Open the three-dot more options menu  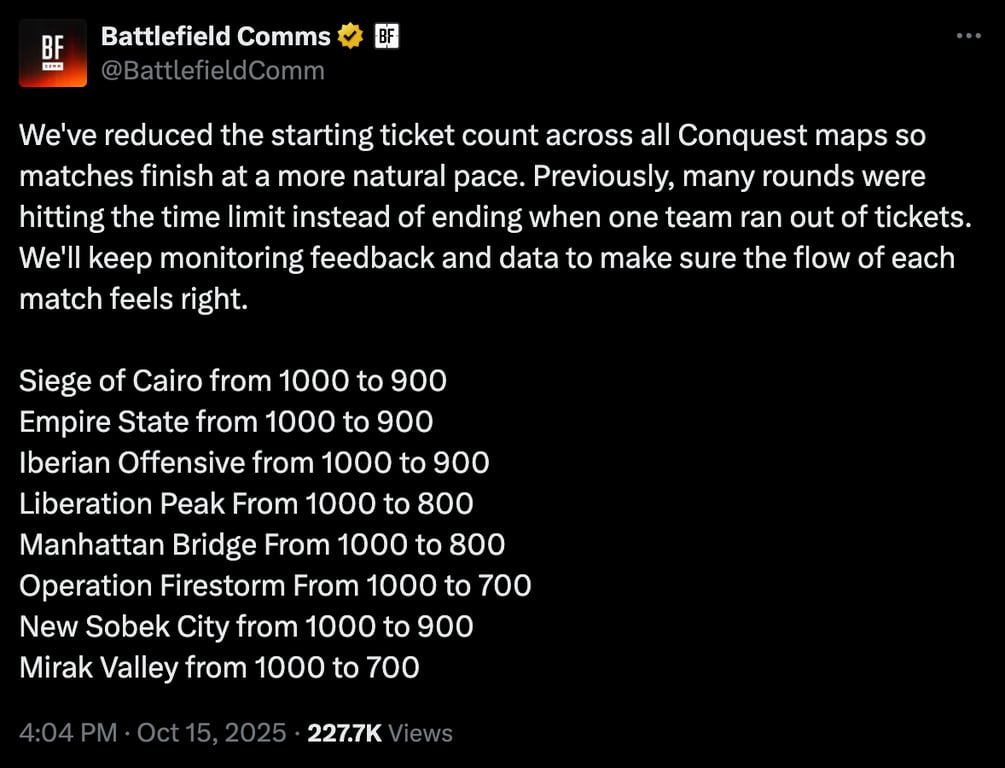pyautogui.click(x=969, y=36)
